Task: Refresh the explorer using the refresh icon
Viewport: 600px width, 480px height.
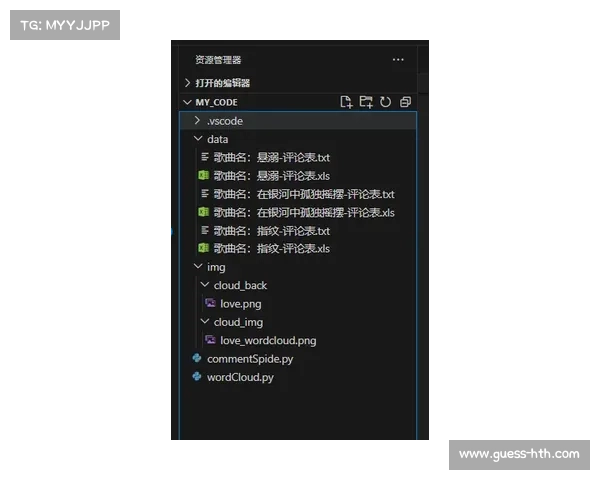Action: pyautogui.click(x=385, y=102)
